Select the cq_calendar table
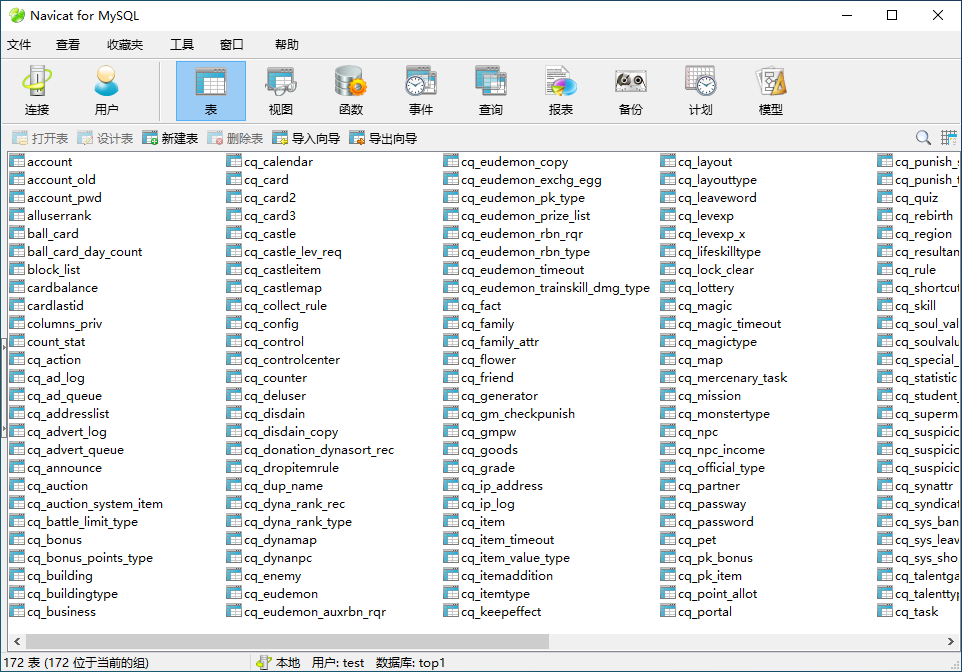The image size is (962, 672). point(279,162)
